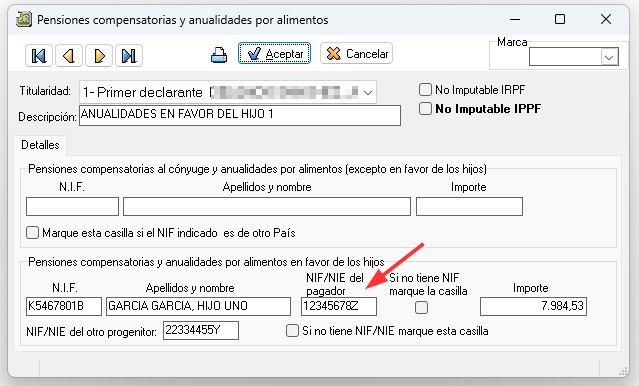
Task: Click the otro progenitor NIF field 22334455Y
Action: click(201, 331)
